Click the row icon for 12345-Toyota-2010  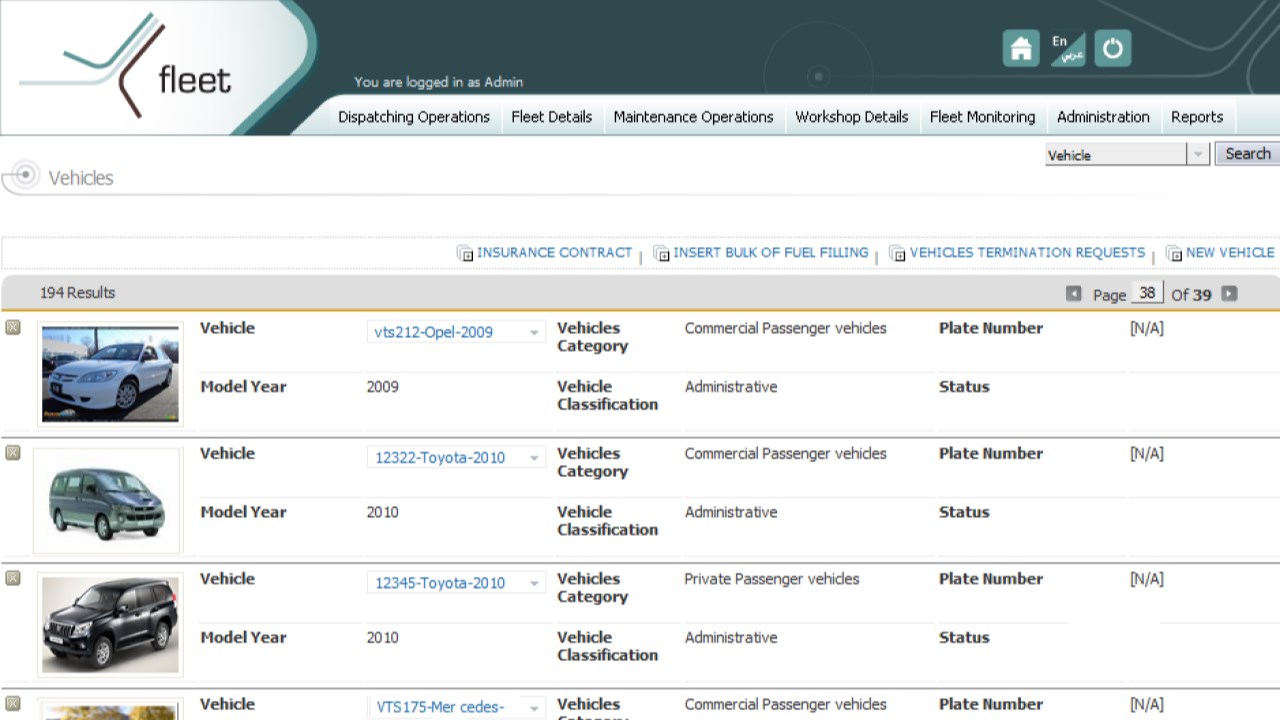(x=13, y=578)
